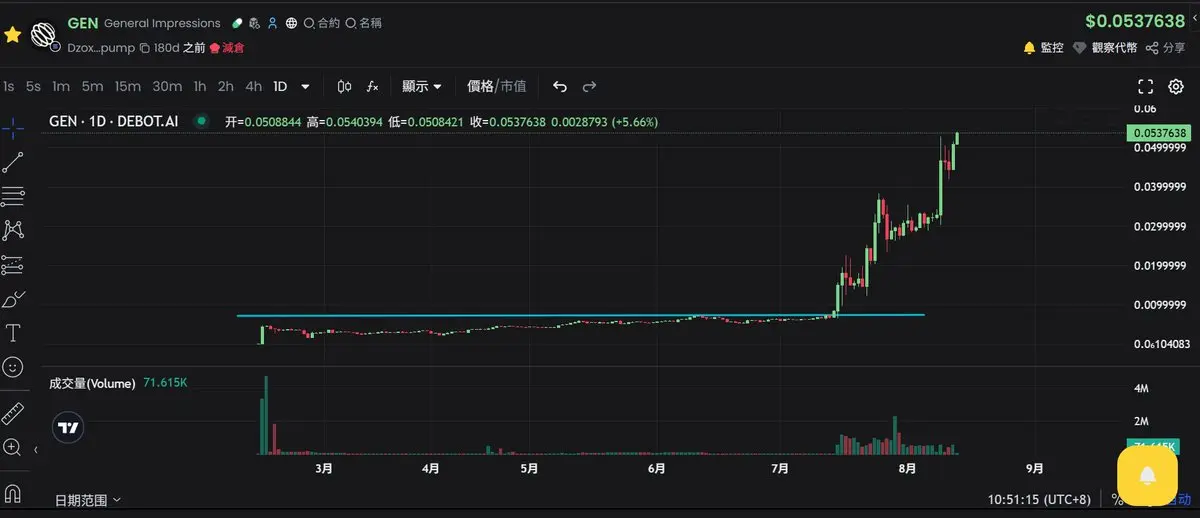Image resolution: width=1200 pixels, height=518 pixels.
Task: Select the XABCD pattern tool
Action: 13,230
